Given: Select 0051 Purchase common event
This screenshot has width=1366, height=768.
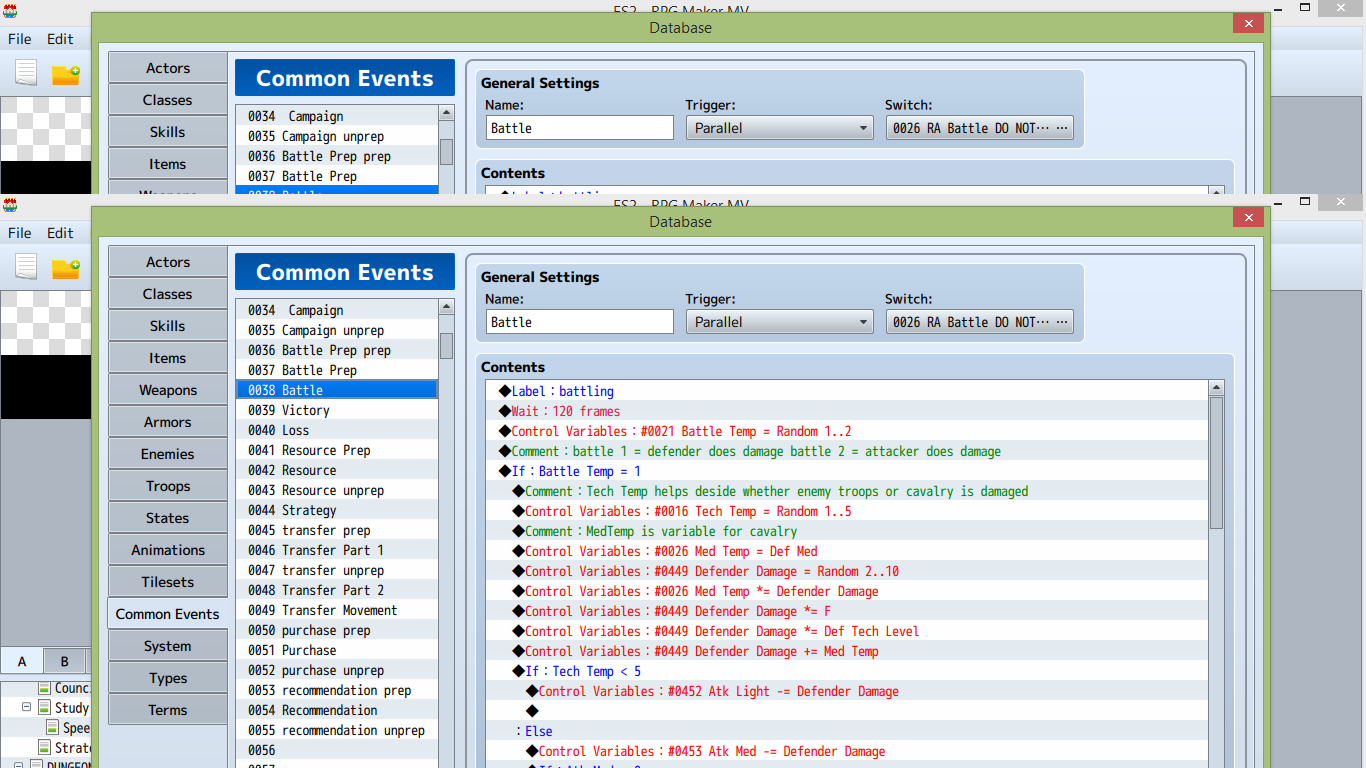Looking at the screenshot, I should tap(337, 650).
